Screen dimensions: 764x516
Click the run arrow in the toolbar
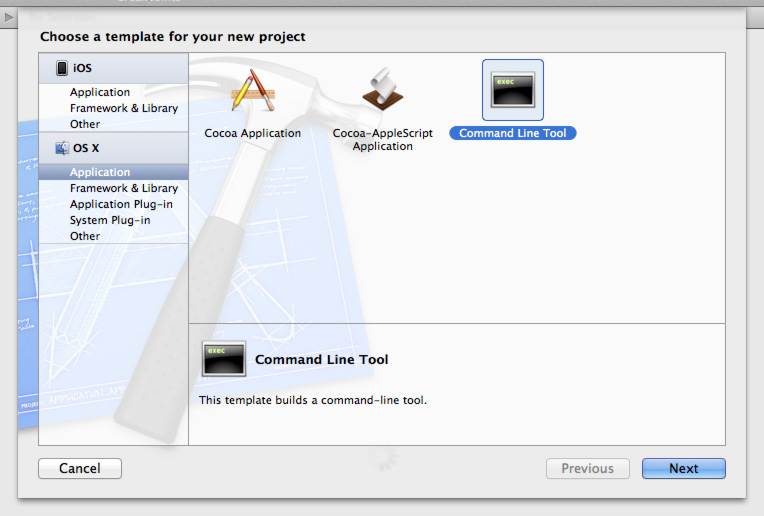10,17
